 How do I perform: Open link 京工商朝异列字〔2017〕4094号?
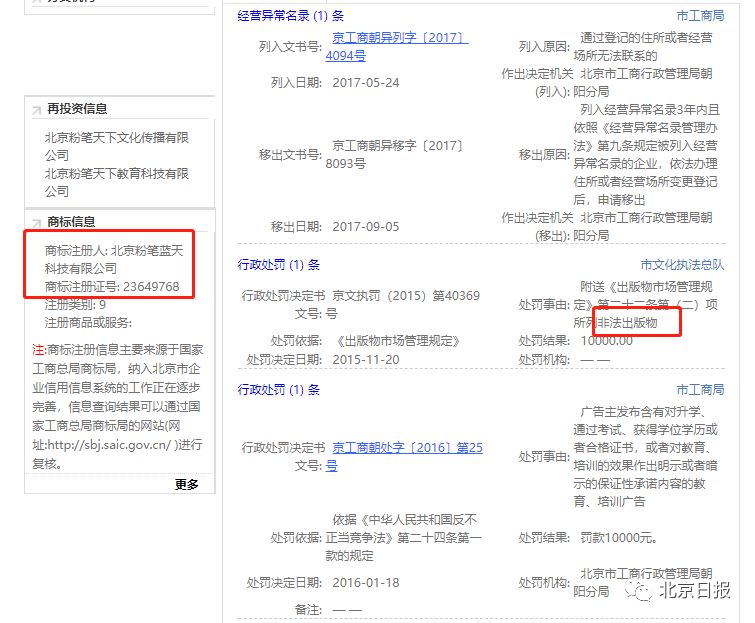tap(397, 47)
